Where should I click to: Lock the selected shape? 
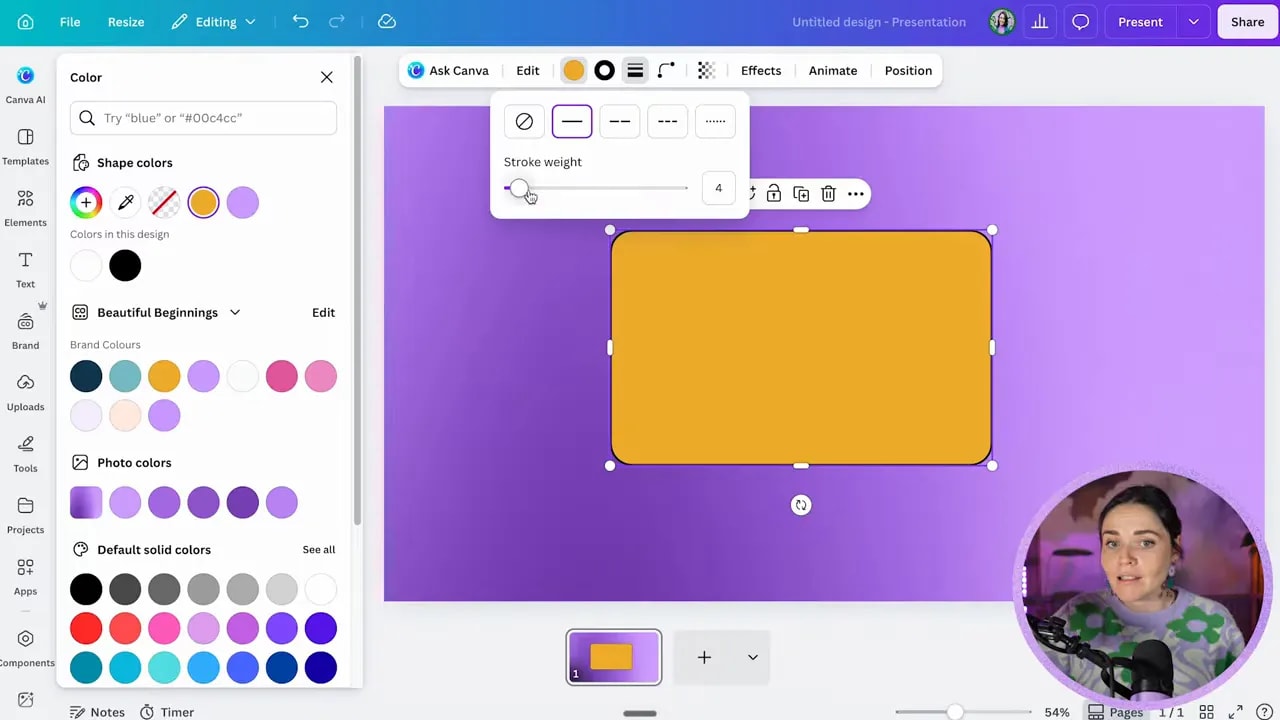(774, 194)
